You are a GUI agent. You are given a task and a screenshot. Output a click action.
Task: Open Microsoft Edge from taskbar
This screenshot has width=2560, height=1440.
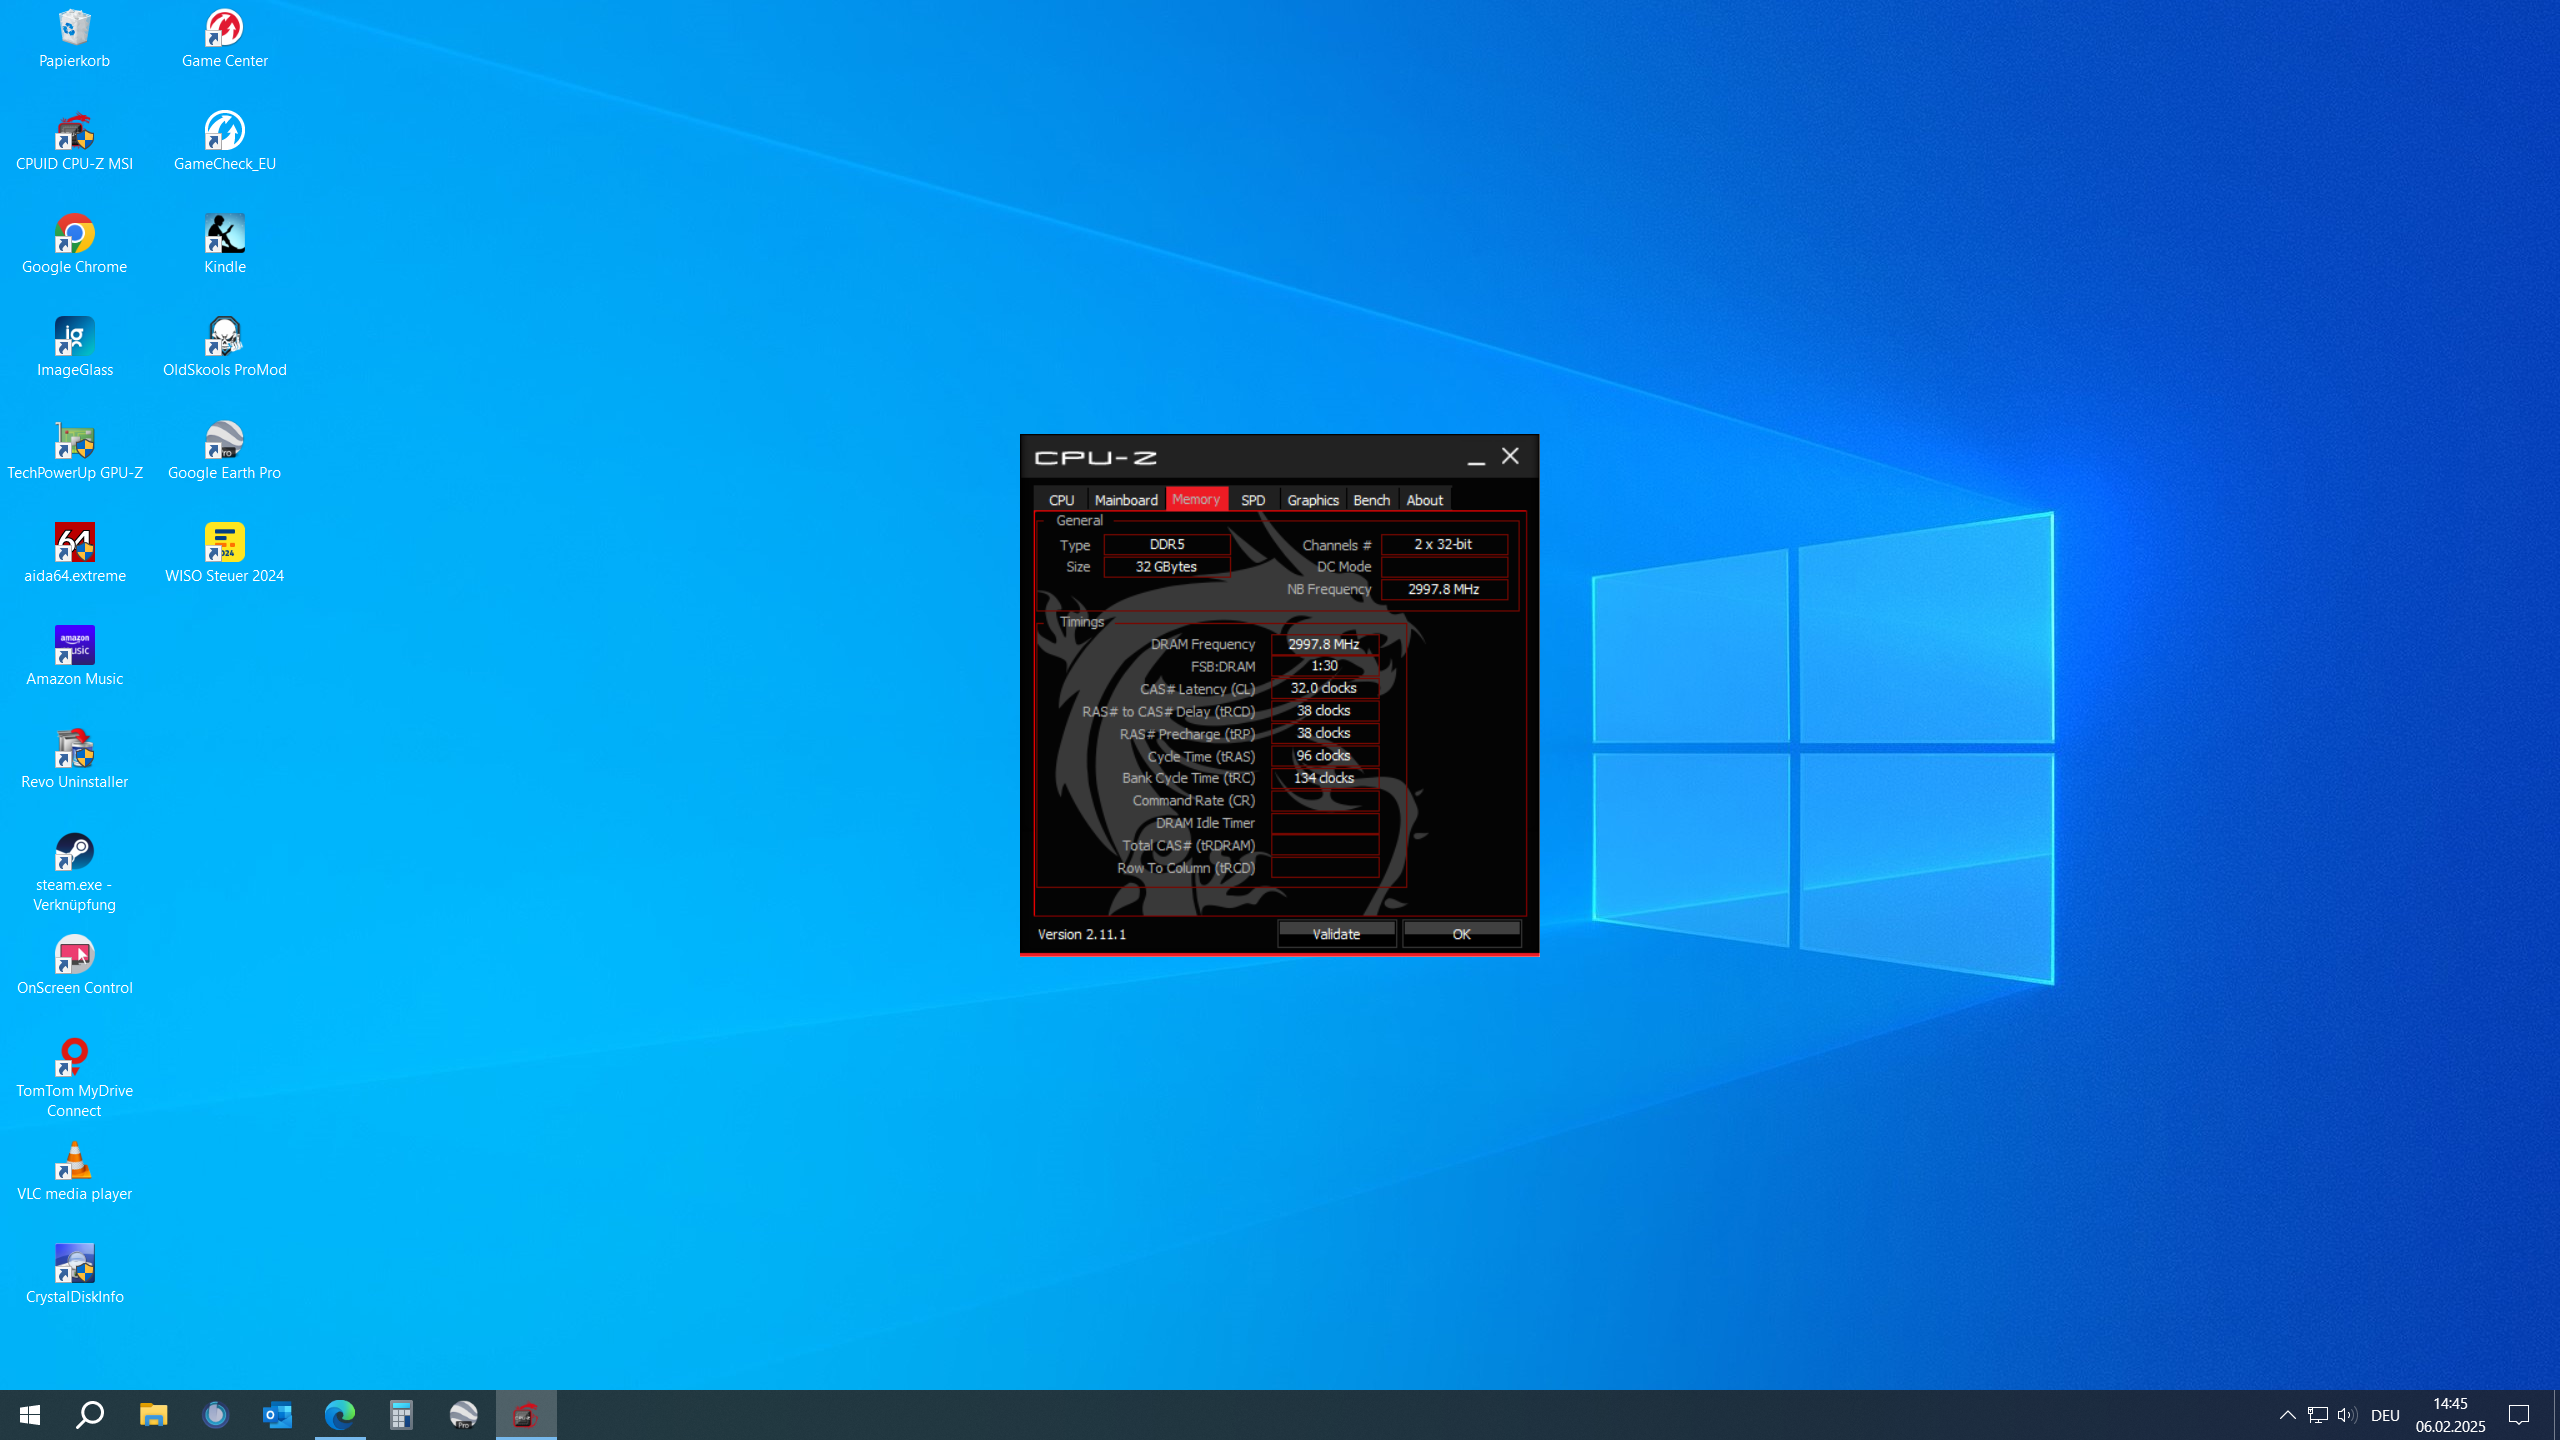pyautogui.click(x=340, y=1415)
